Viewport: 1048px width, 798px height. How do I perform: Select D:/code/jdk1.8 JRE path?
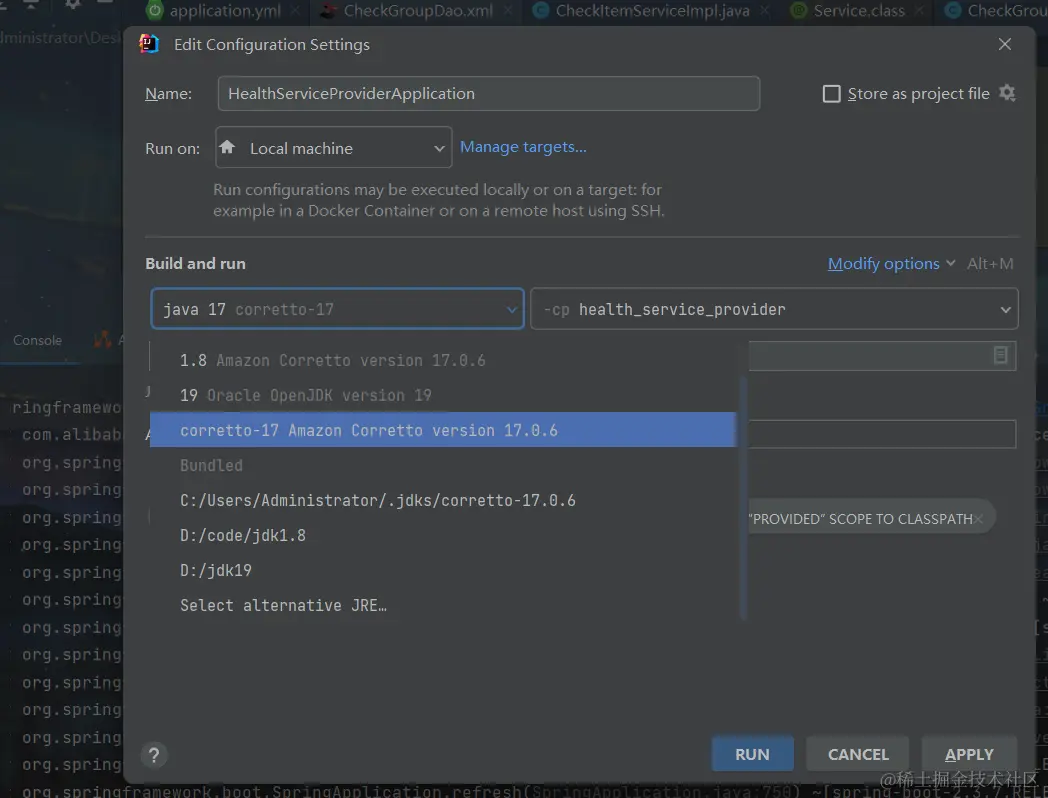[442, 535]
